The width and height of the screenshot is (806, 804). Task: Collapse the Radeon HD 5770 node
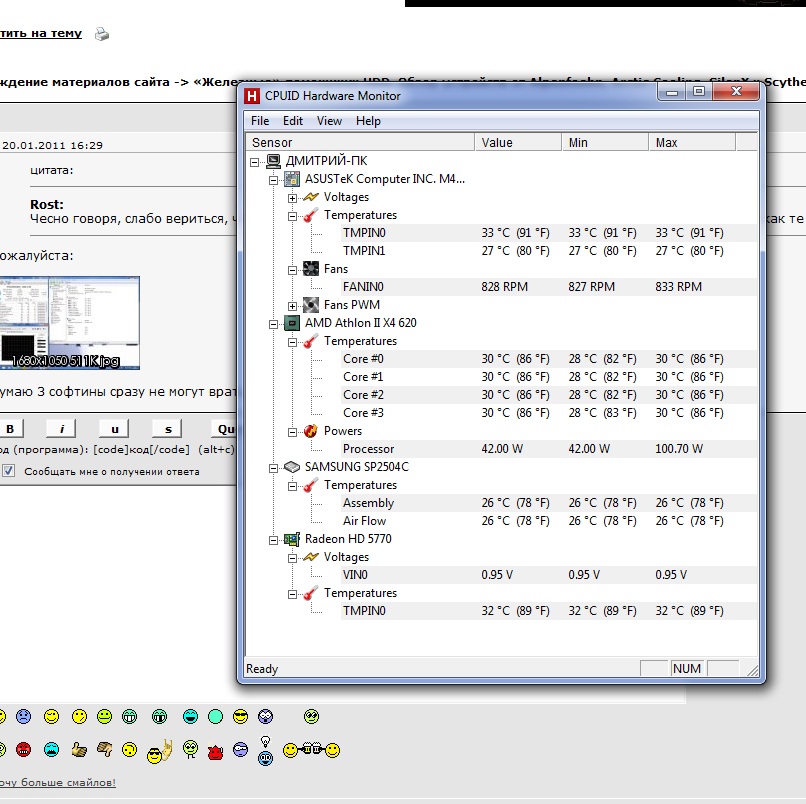(273, 540)
